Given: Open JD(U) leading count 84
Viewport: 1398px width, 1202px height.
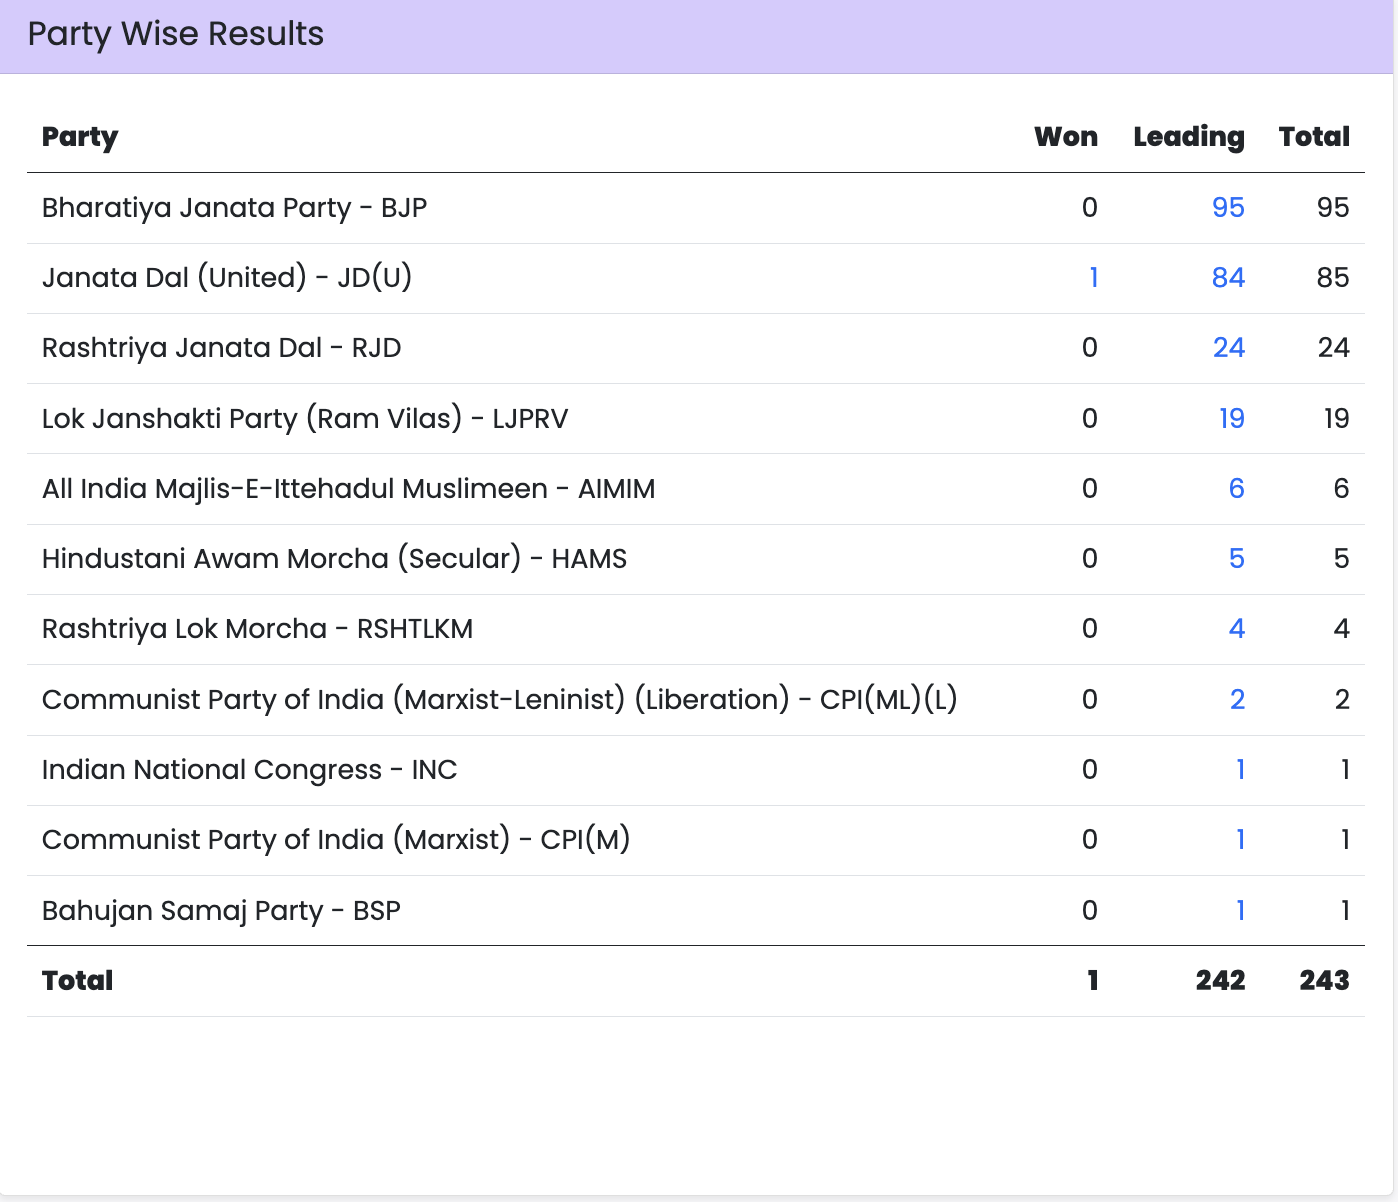Looking at the screenshot, I should [1227, 277].
